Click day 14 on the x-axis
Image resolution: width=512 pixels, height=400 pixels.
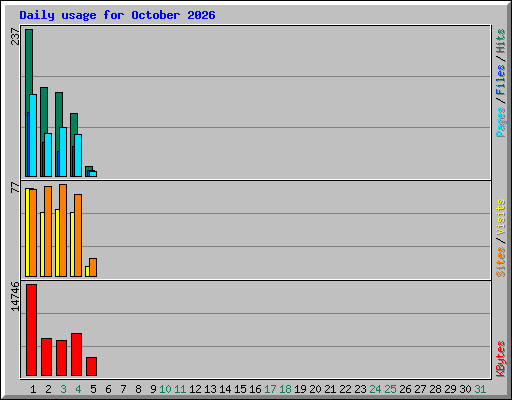(225, 389)
